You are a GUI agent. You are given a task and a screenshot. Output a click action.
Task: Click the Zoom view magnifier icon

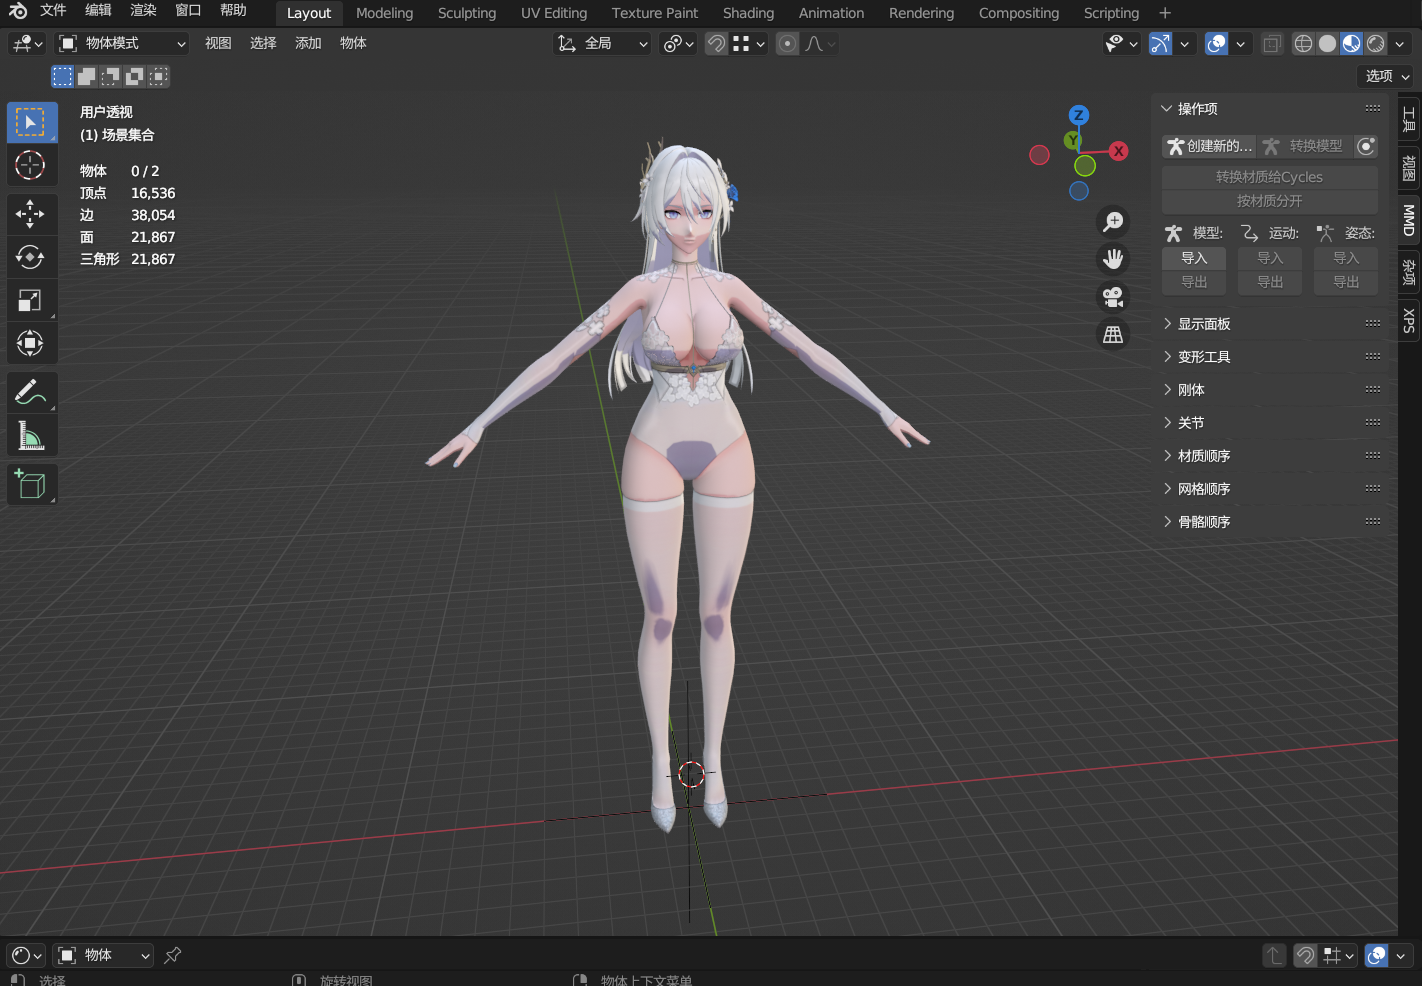click(x=1113, y=221)
